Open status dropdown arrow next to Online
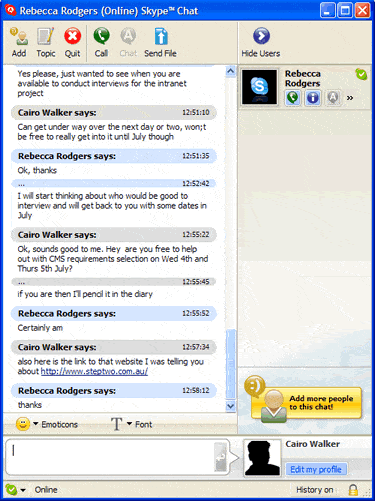375x501 pixels. point(23,490)
